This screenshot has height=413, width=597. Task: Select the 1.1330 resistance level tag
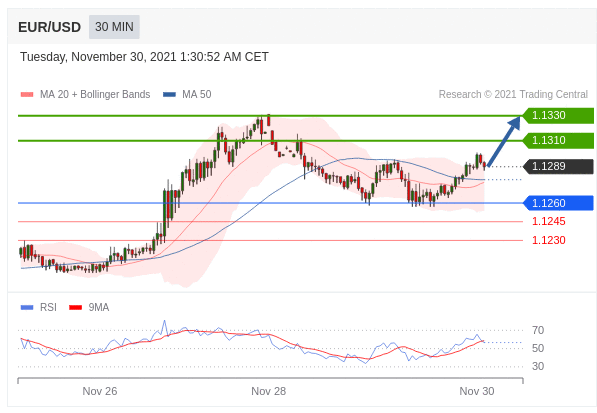pos(558,115)
